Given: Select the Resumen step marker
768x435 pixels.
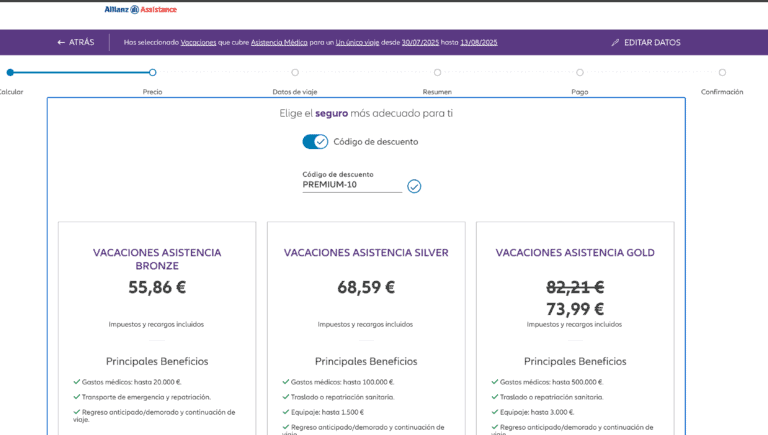Looking at the screenshot, I should (437, 72).
